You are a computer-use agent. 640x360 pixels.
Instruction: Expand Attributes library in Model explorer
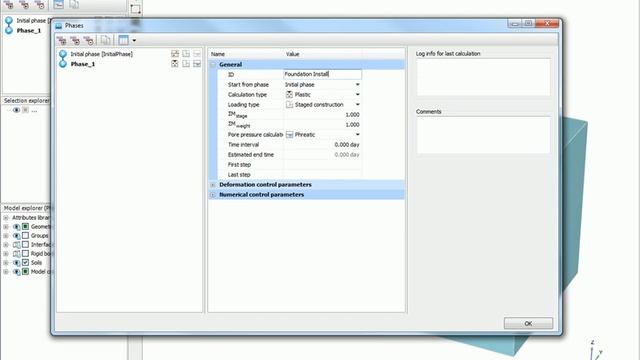point(6,218)
